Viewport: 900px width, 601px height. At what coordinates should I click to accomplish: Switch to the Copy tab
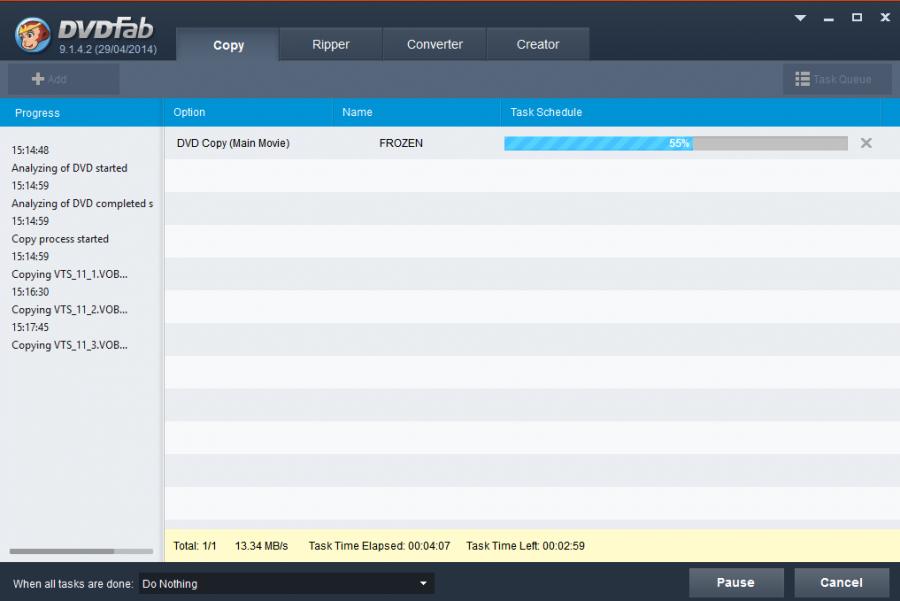pyautogui.click(x=228, y=45)
